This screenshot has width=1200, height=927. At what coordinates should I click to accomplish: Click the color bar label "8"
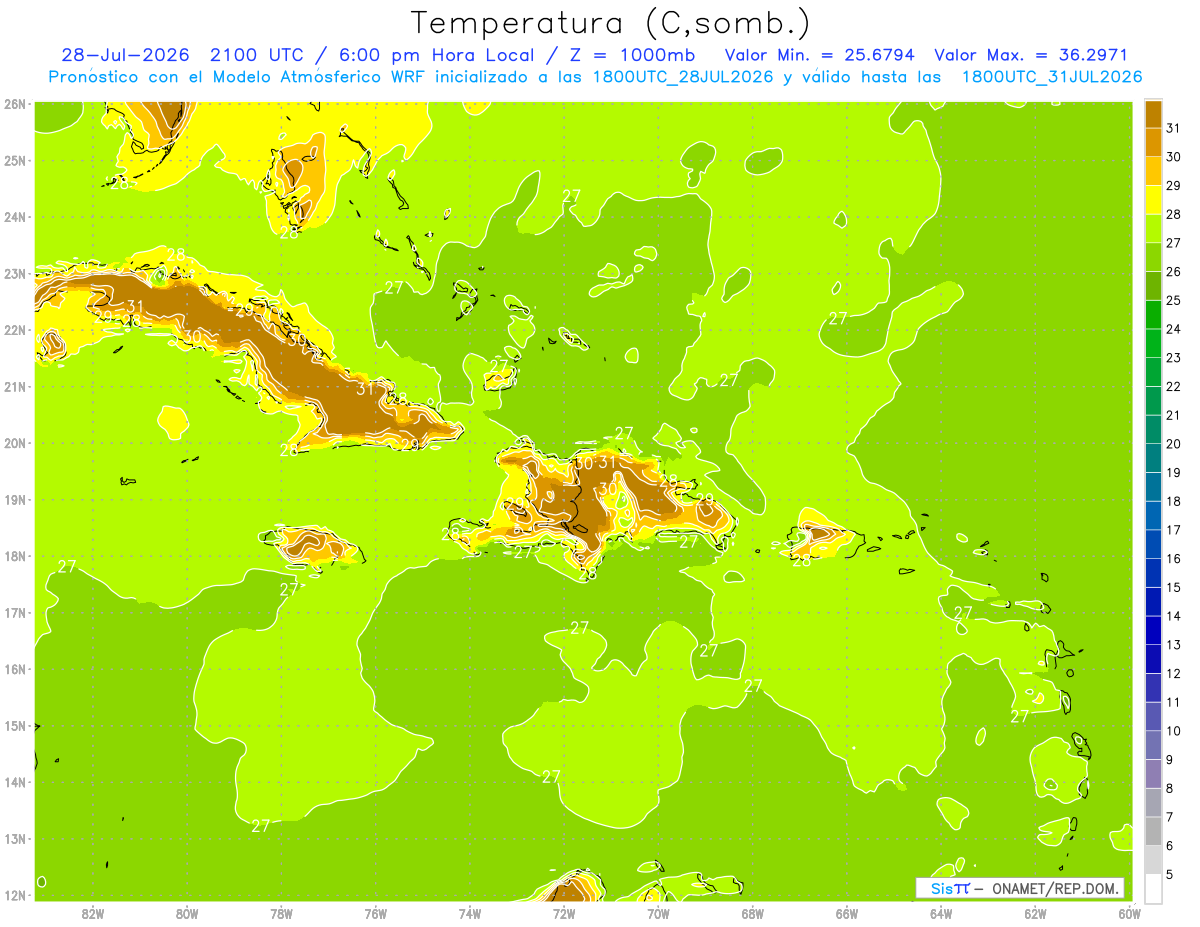[x=1170, y=788]
